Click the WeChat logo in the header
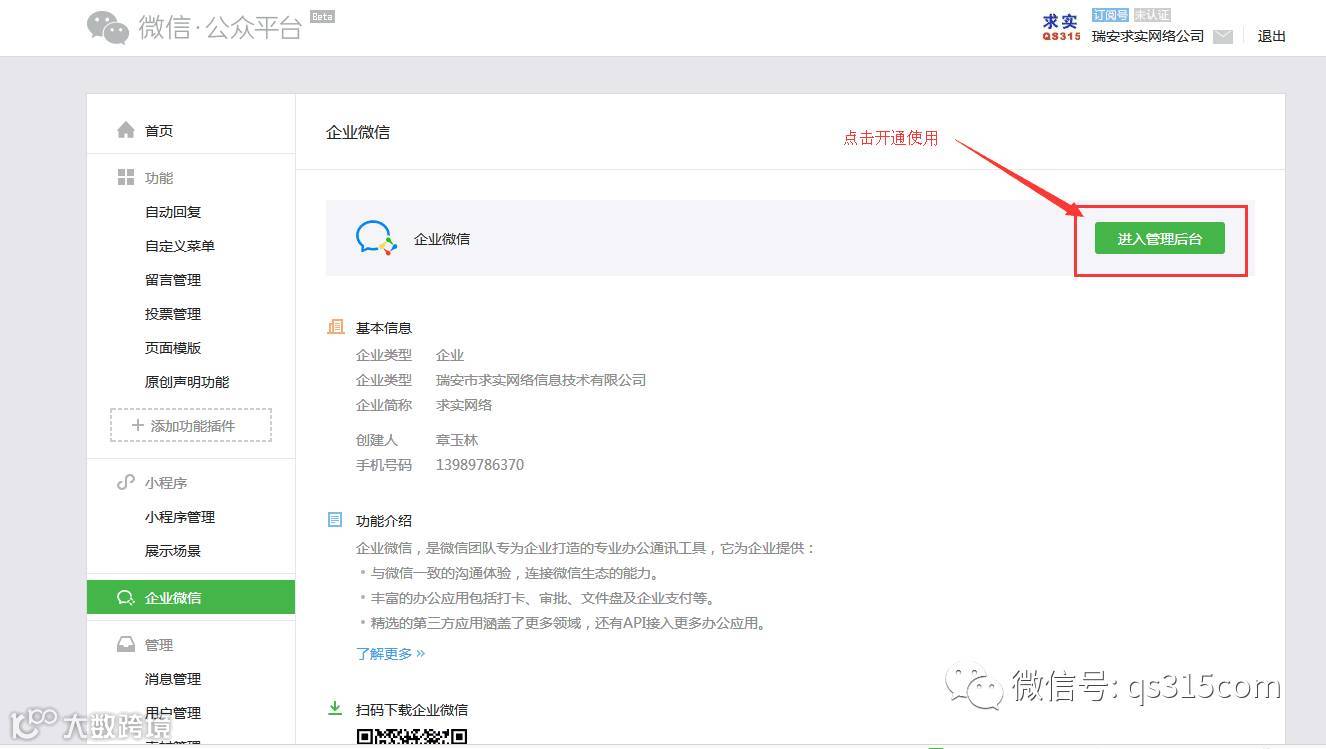The width and height of the screenshot is (1326, 749). (108, 27)
